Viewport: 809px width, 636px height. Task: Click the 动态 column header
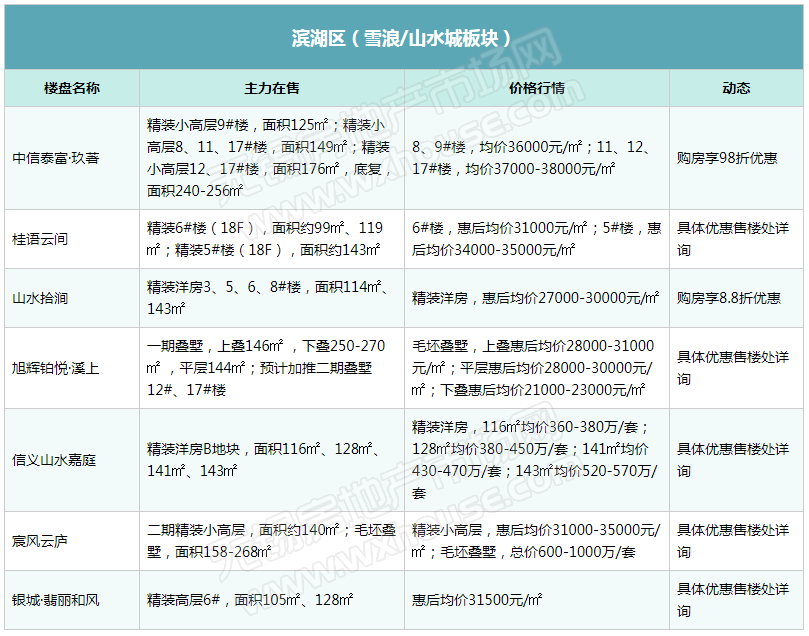point(736,88)
